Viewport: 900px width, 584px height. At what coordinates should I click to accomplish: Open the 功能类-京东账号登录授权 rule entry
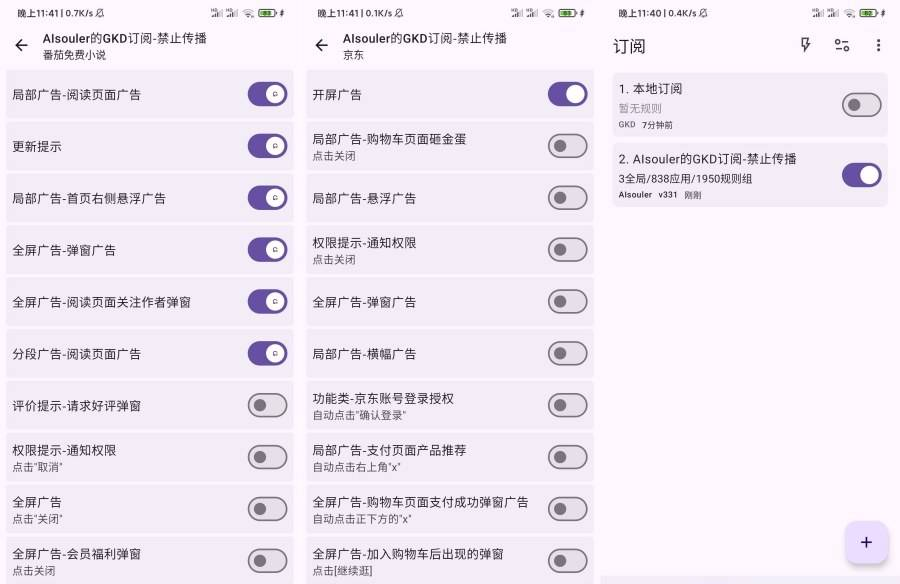[420, 405]
